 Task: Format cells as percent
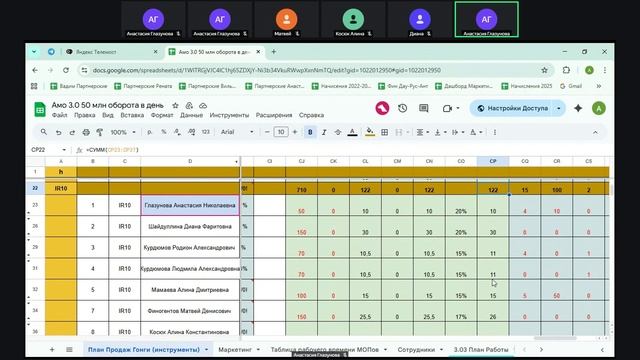point(164,132)
